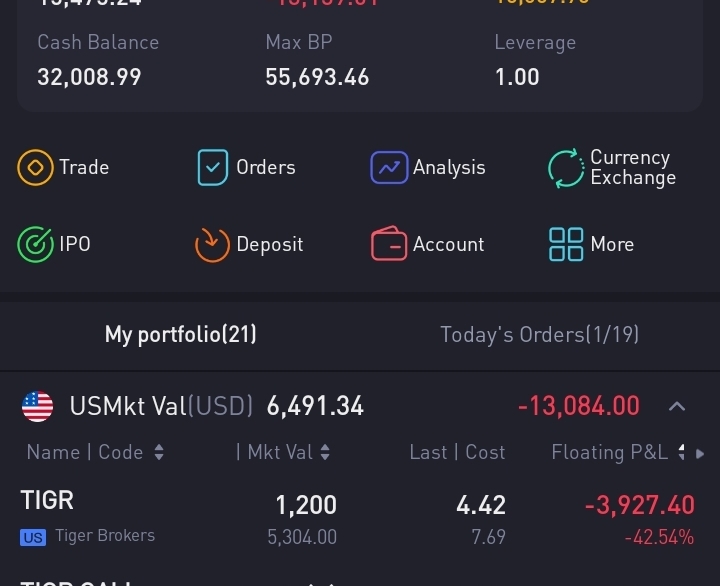Collapse the US market holdings chevron

click(x=677, y=406)
